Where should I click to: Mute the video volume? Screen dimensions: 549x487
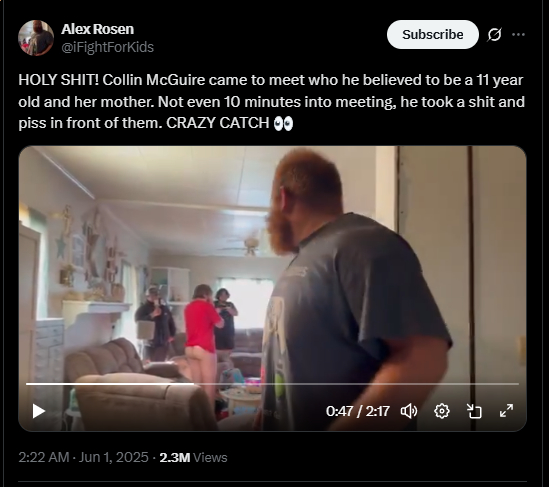click(409, 411)
